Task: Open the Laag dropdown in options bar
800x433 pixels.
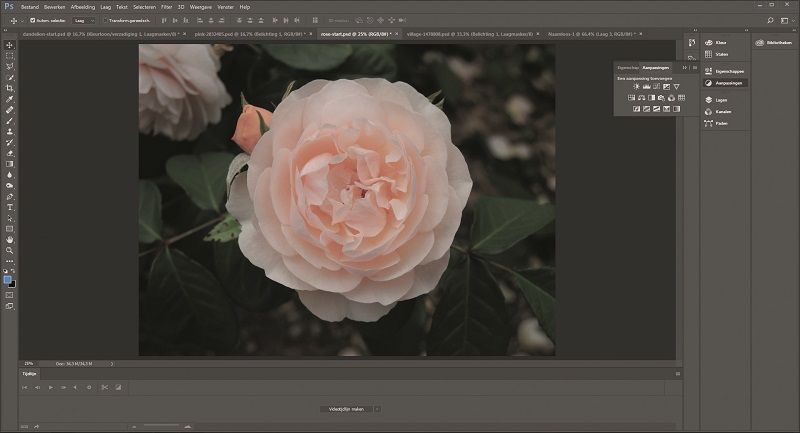Action: (84, 19)
